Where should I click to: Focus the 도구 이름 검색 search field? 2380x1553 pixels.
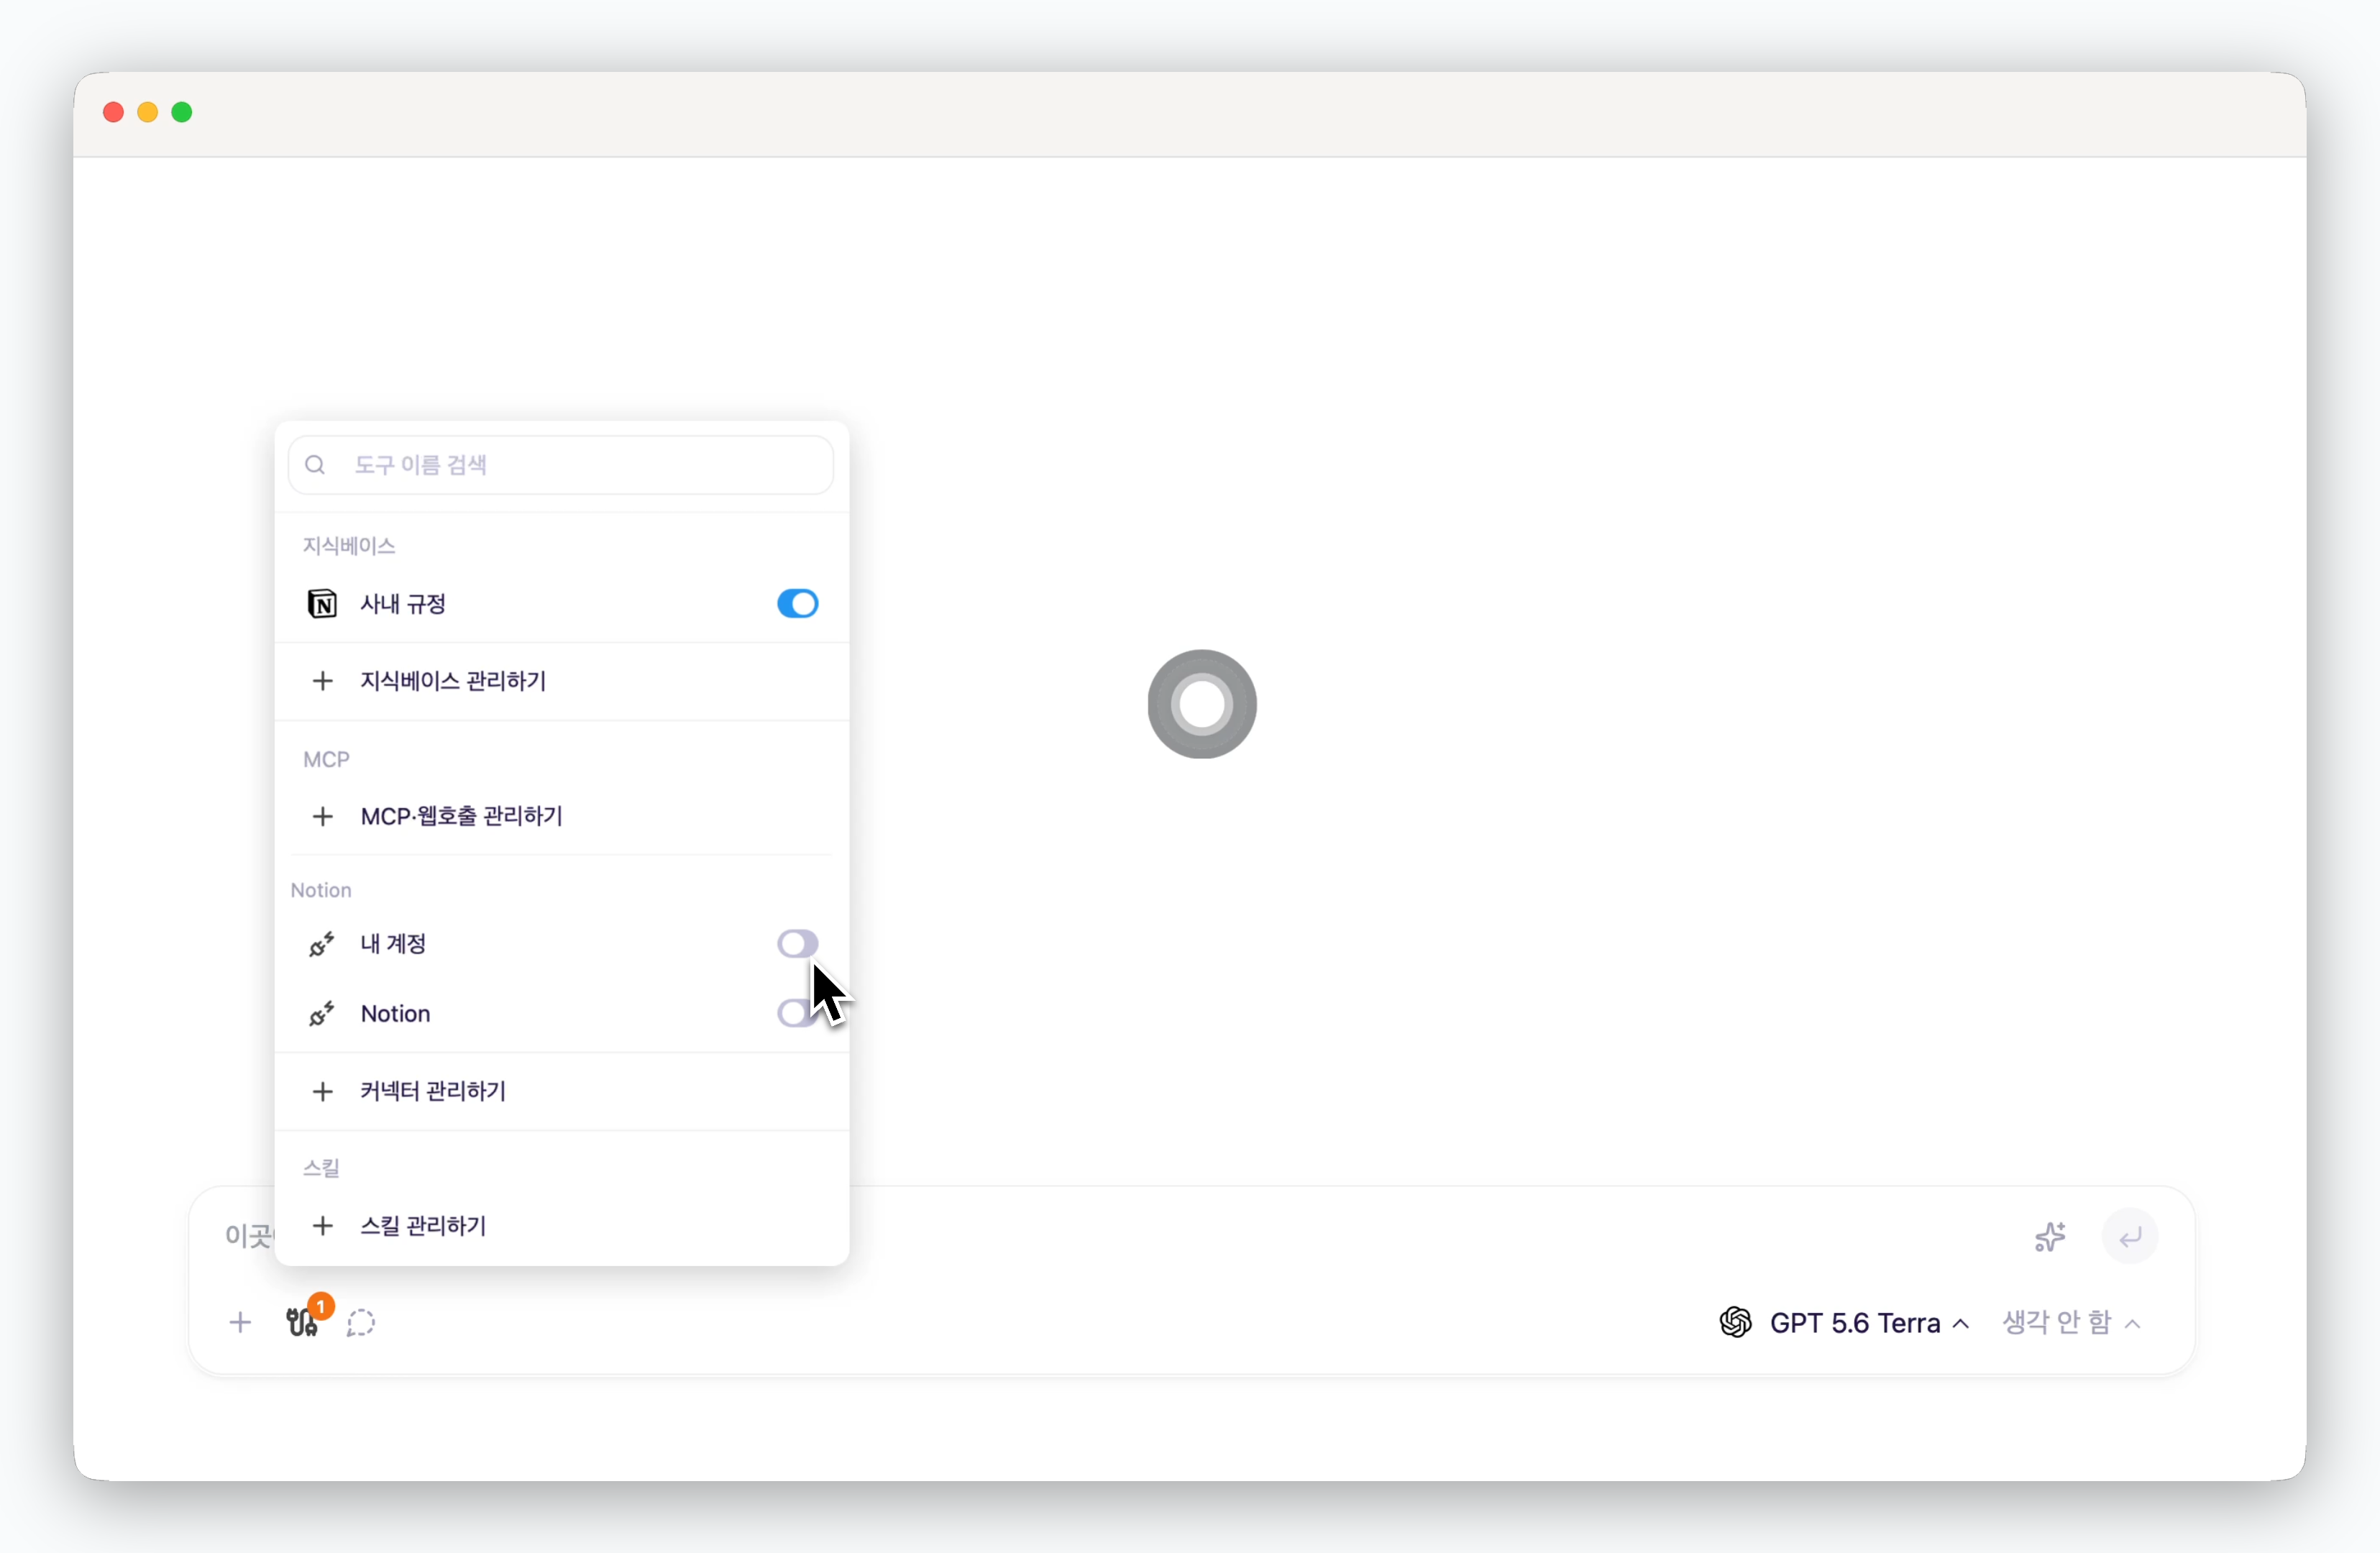click(x=561, y=464)
